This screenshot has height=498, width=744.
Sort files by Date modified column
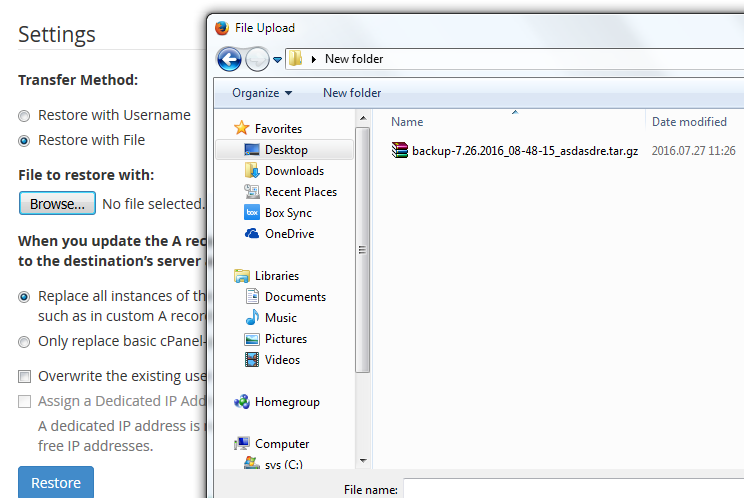689,122
